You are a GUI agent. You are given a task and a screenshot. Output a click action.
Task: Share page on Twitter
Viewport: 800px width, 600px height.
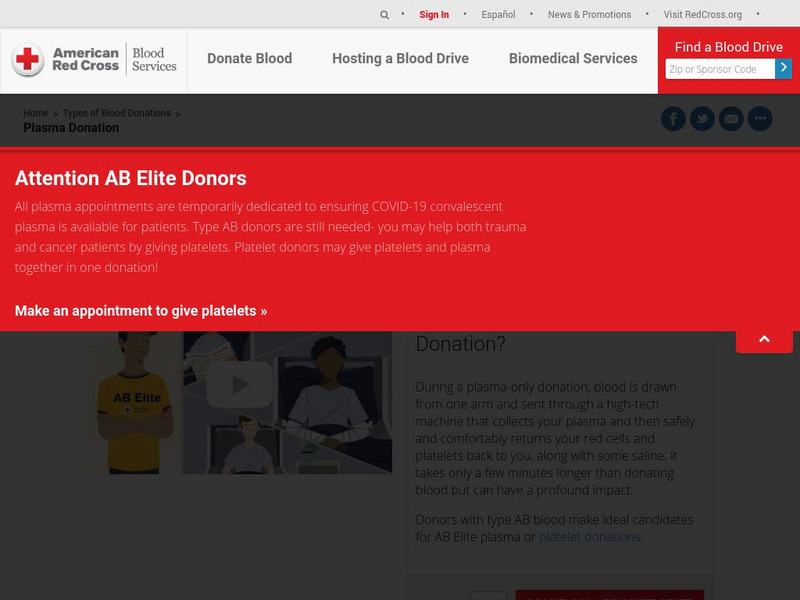pyautogui.click(x=702, y=119)
